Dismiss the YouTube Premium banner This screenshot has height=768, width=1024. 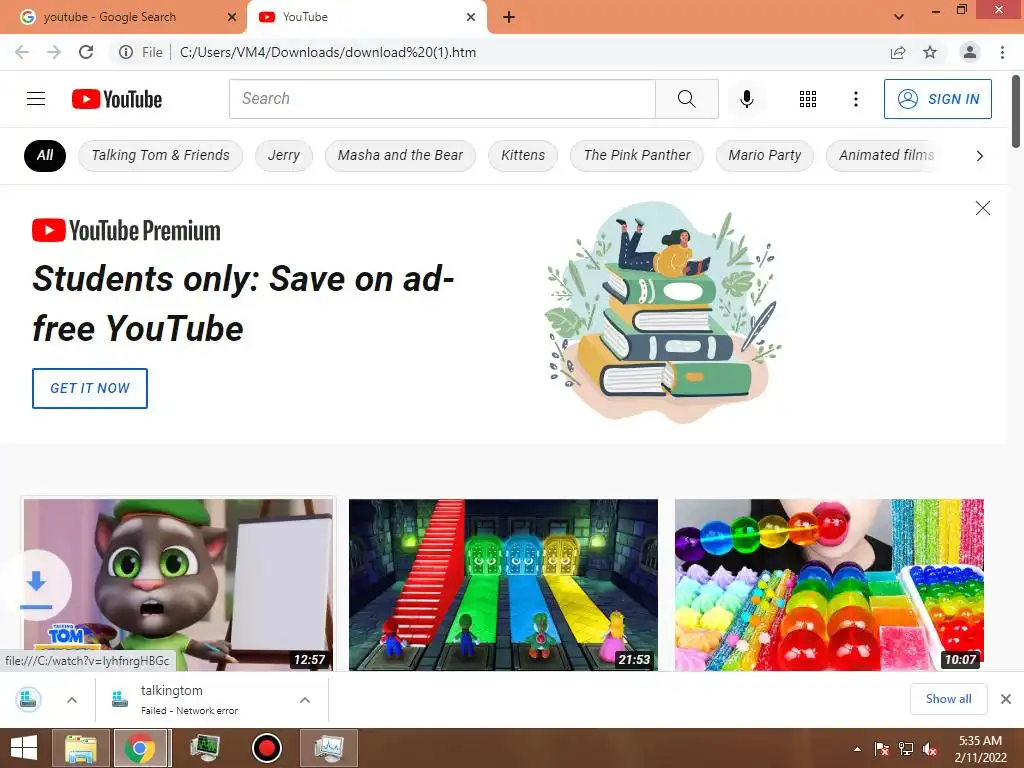pyautogui.click(x=982, y=208)
